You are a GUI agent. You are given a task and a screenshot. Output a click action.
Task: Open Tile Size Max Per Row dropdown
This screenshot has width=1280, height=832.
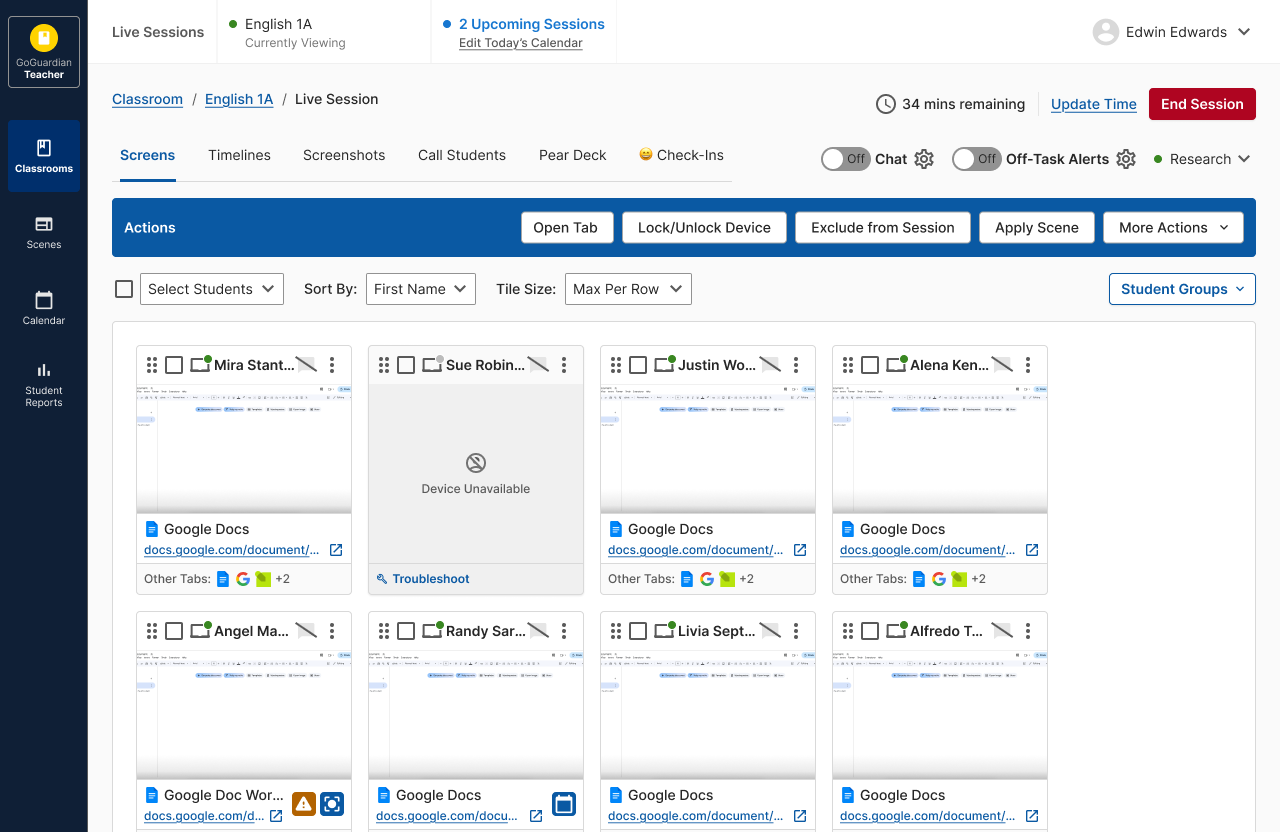pos(628,289)
